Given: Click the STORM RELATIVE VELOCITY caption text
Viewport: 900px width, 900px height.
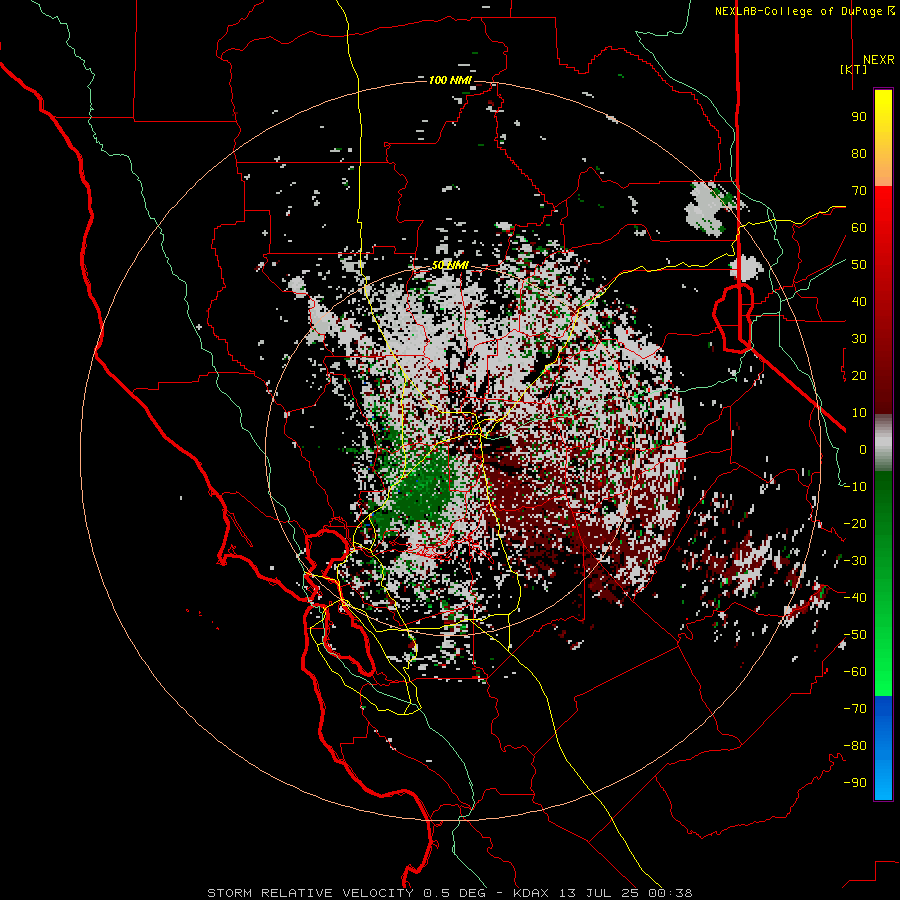Looking at the screenshot, I should pyautogui.click(x=311, y=893).
